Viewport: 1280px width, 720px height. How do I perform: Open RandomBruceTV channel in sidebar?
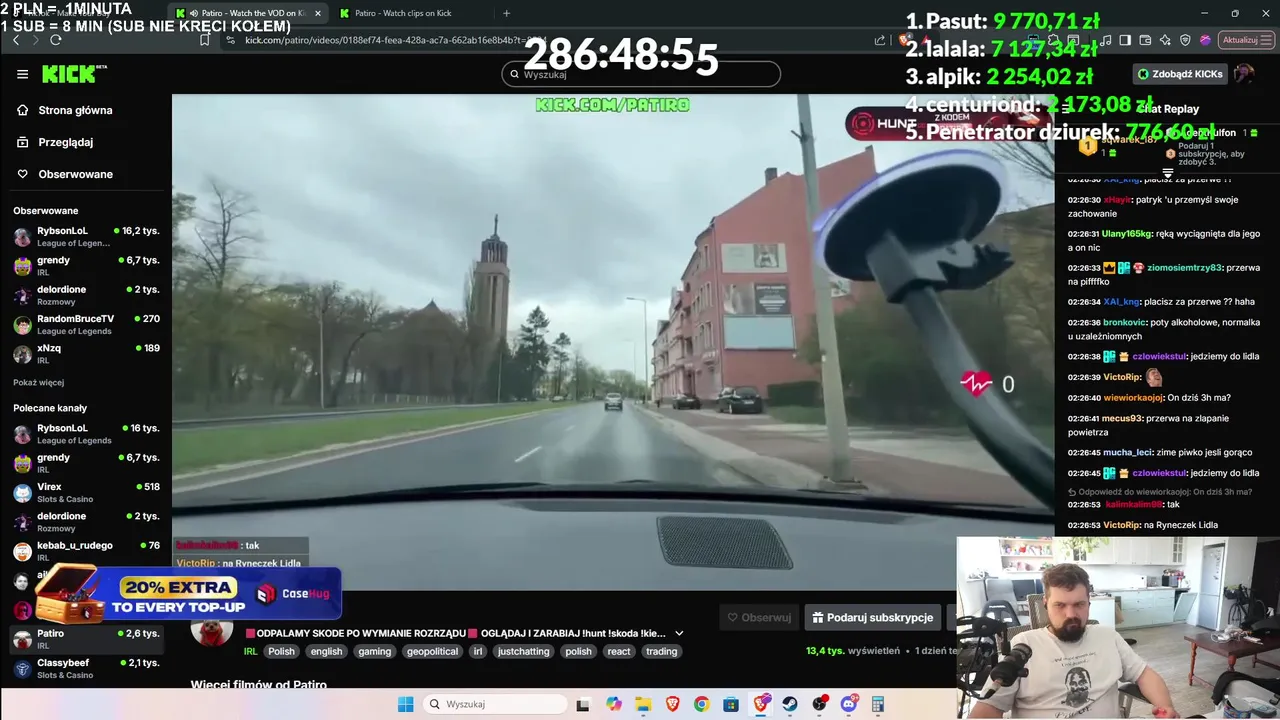(x=85, y=324)
